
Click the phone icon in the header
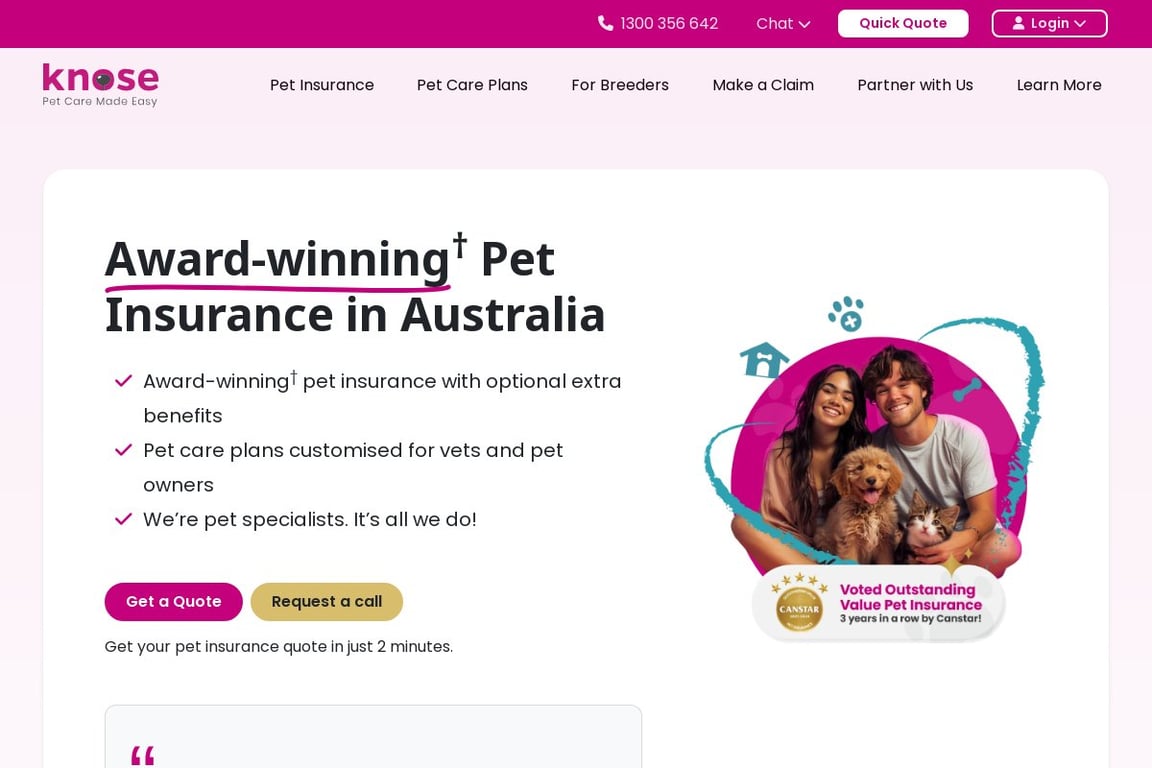[x=603, y=23]
